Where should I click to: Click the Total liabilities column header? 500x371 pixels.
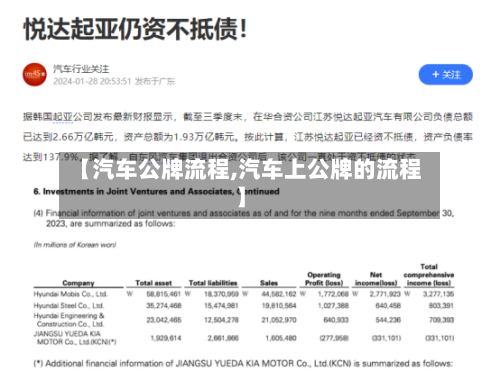point(213,283)
